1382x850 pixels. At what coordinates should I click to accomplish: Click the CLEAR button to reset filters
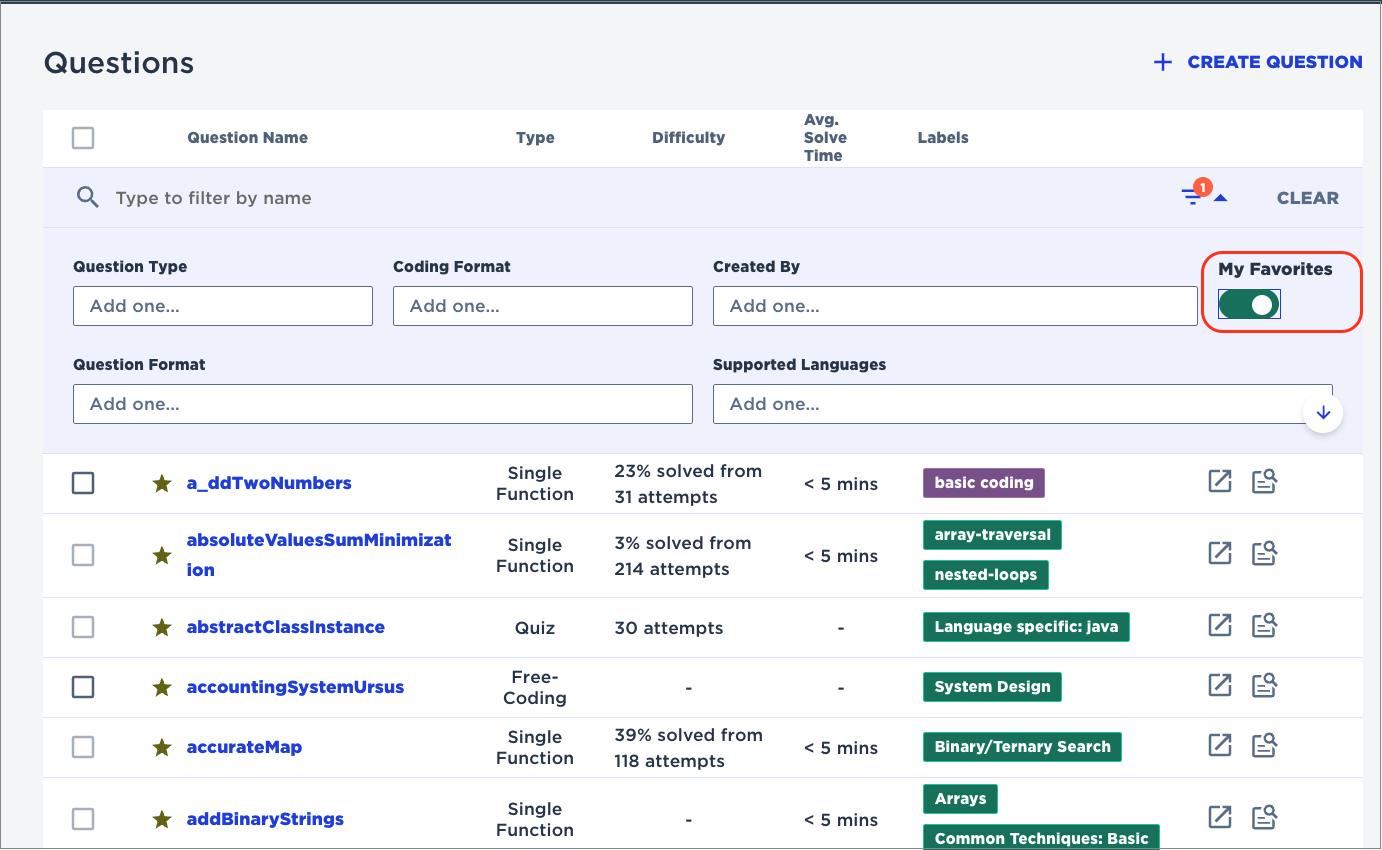pos(1307,197)
